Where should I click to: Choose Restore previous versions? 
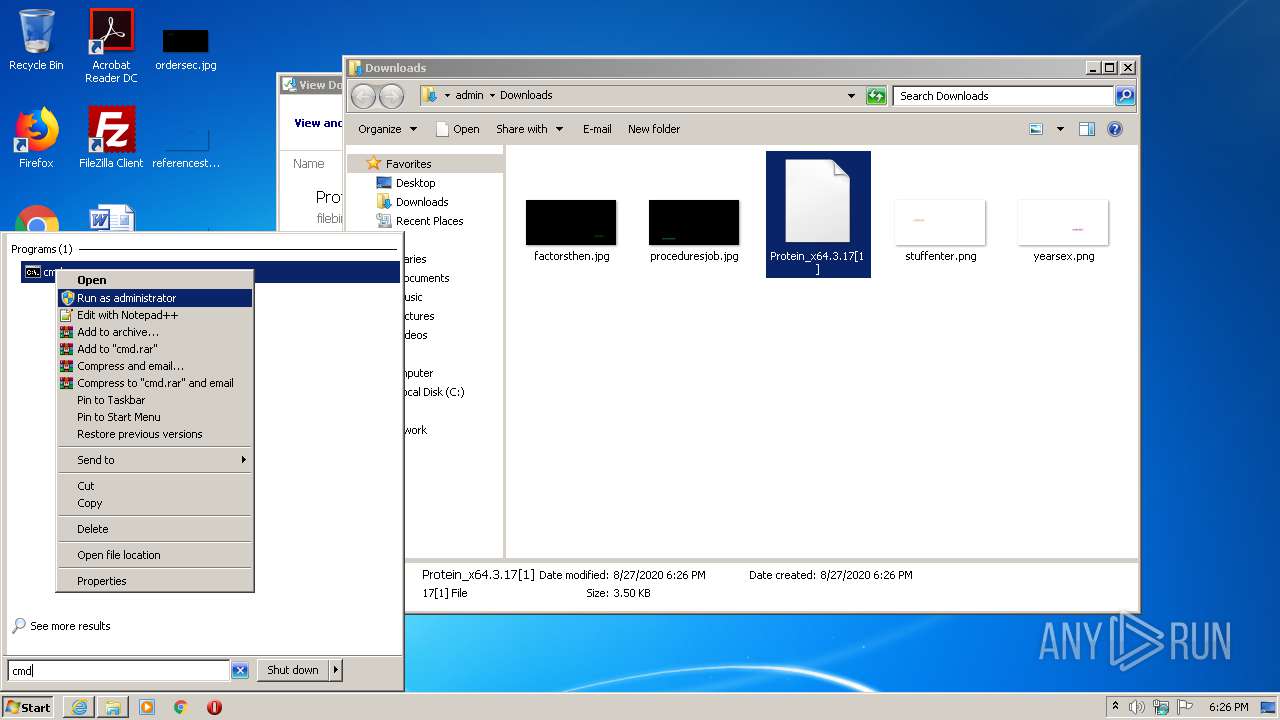tap(155, 434)
